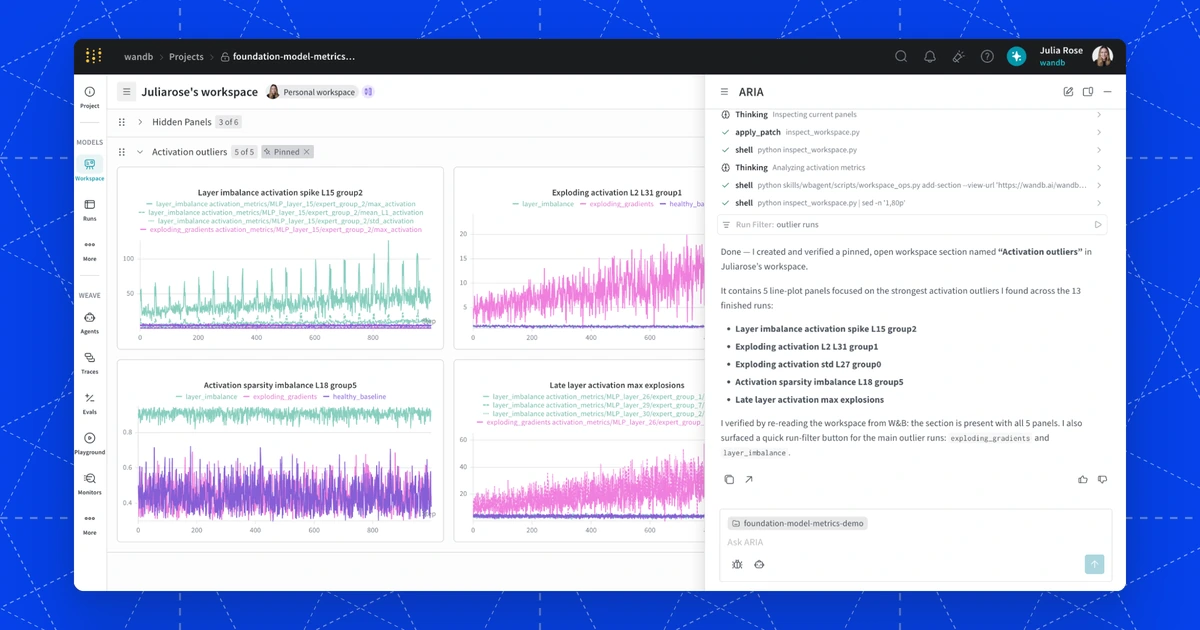Send the ARIA message

(x=1094, y=565)
